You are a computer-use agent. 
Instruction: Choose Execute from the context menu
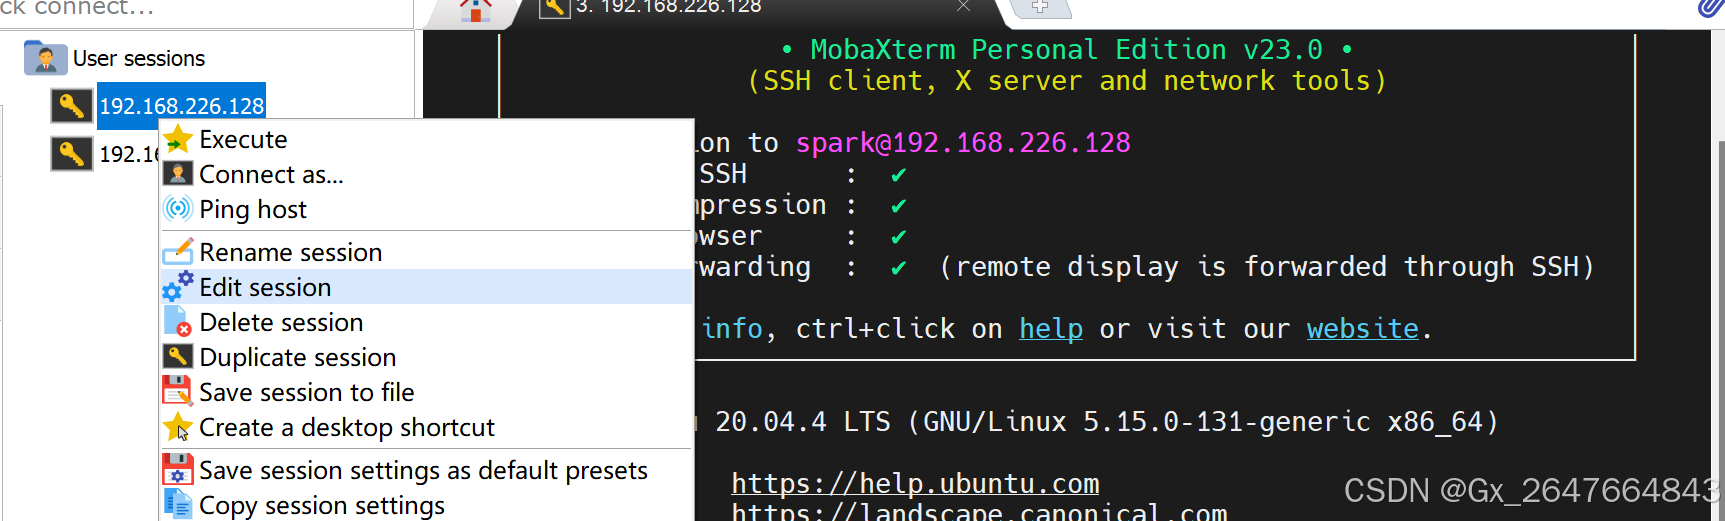click(x=426, y=139)
